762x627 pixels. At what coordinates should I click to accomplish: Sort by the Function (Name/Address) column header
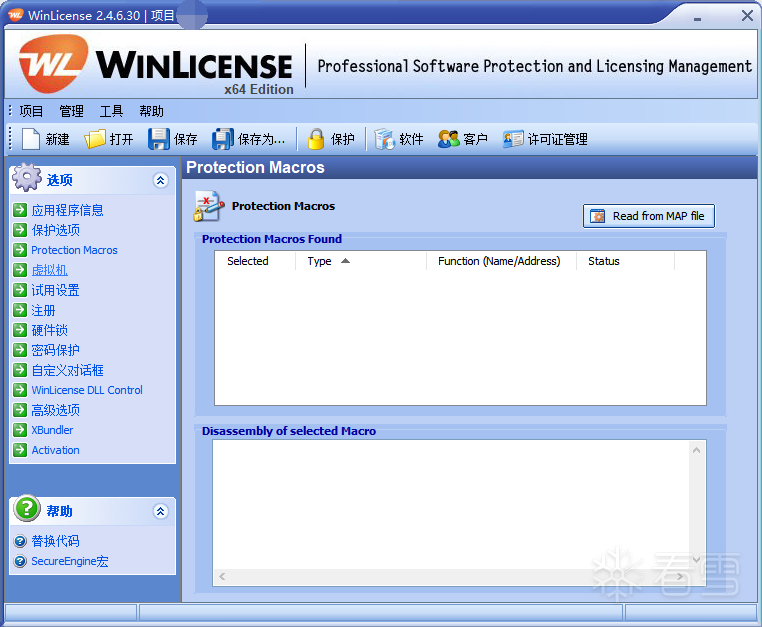501,261
